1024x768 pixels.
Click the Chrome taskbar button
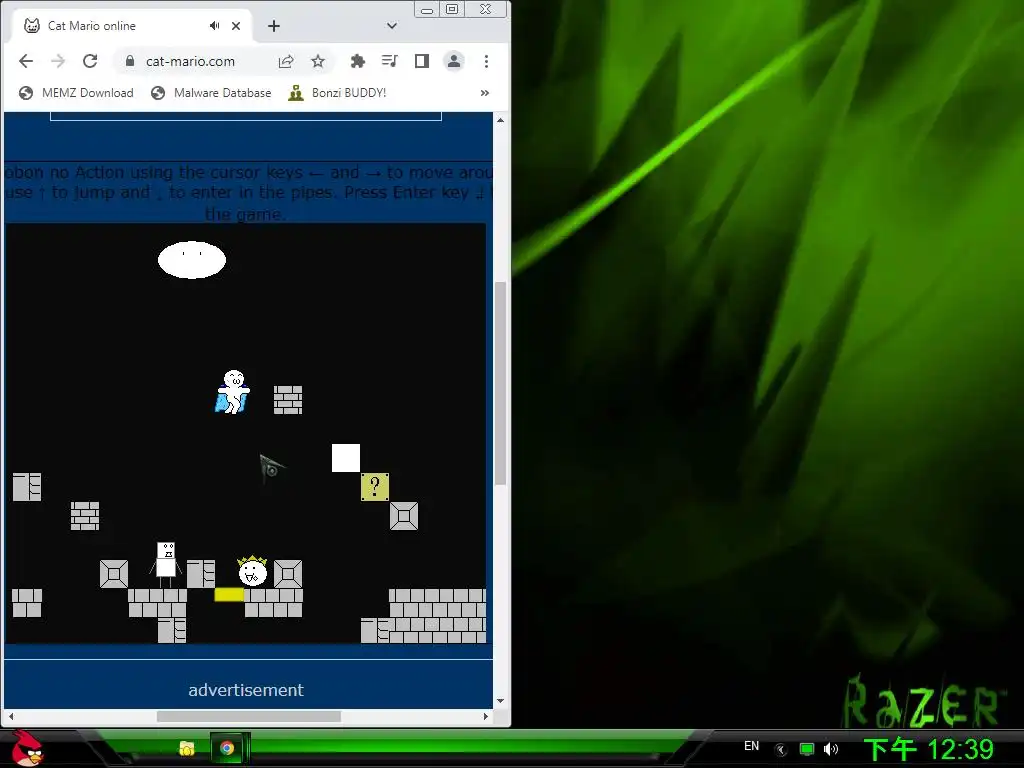coord(227,748)
